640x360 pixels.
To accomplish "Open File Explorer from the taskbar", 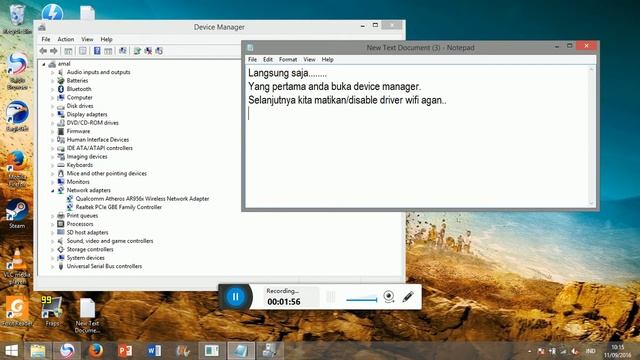I will (38, 351).
